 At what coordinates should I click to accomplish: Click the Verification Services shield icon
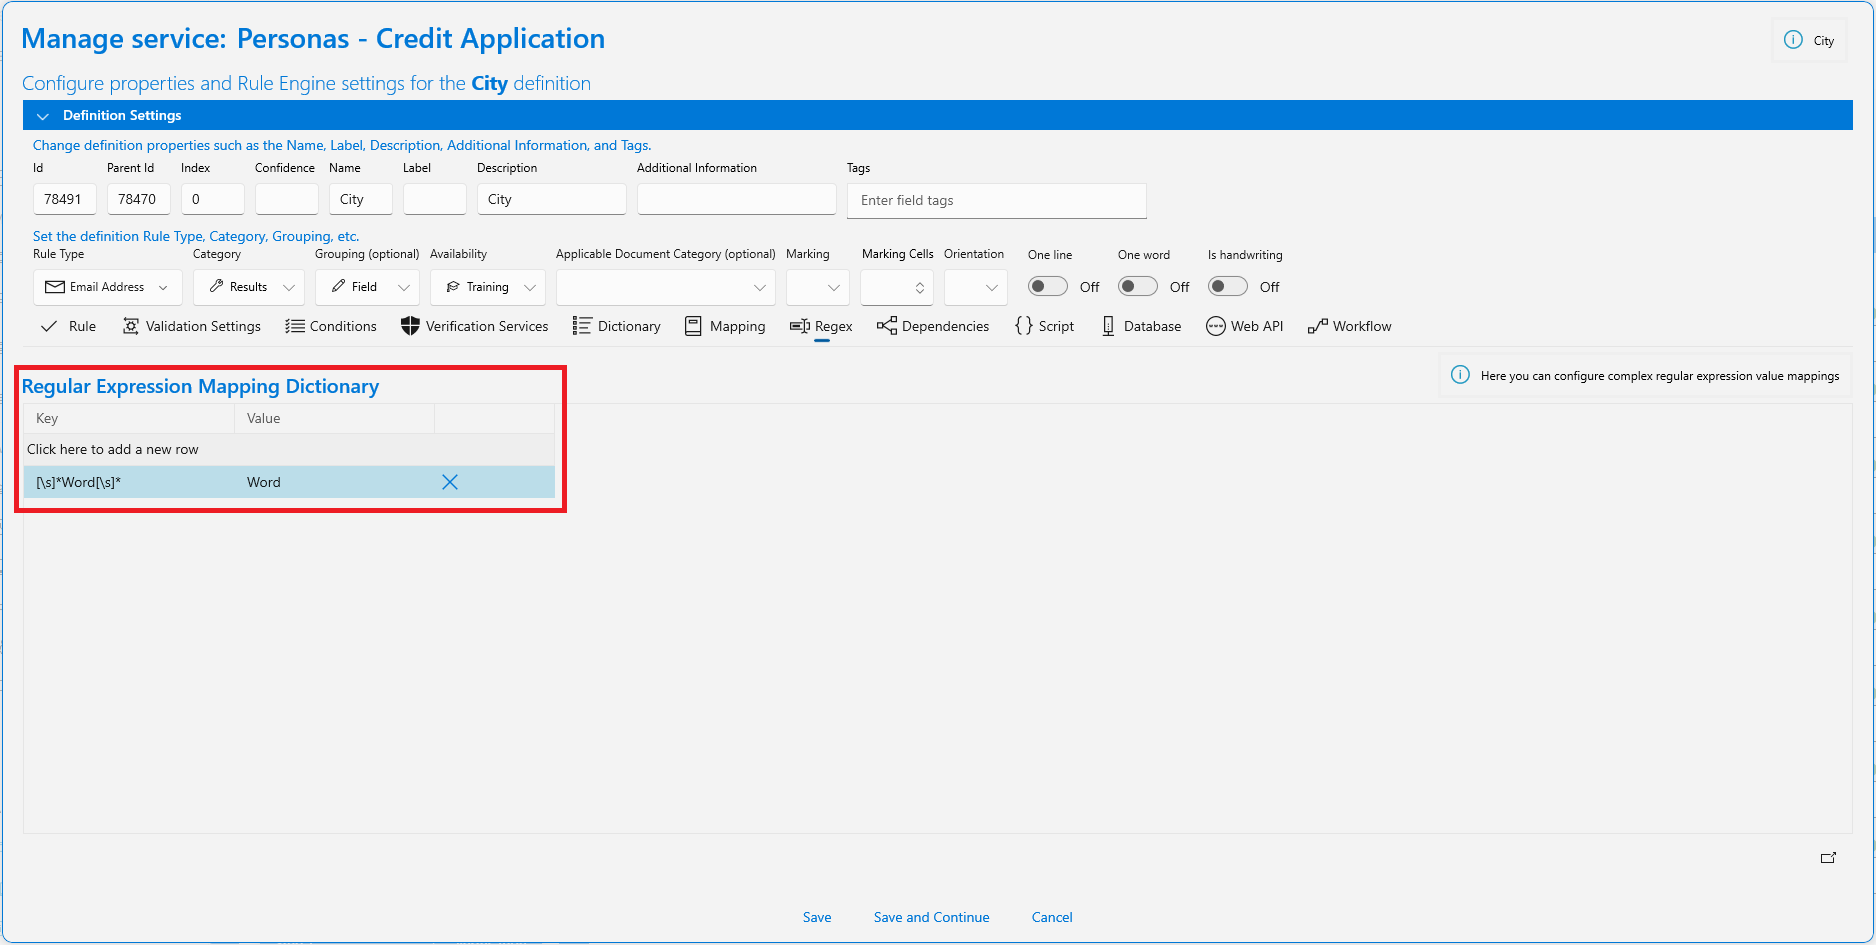point(410,326)
